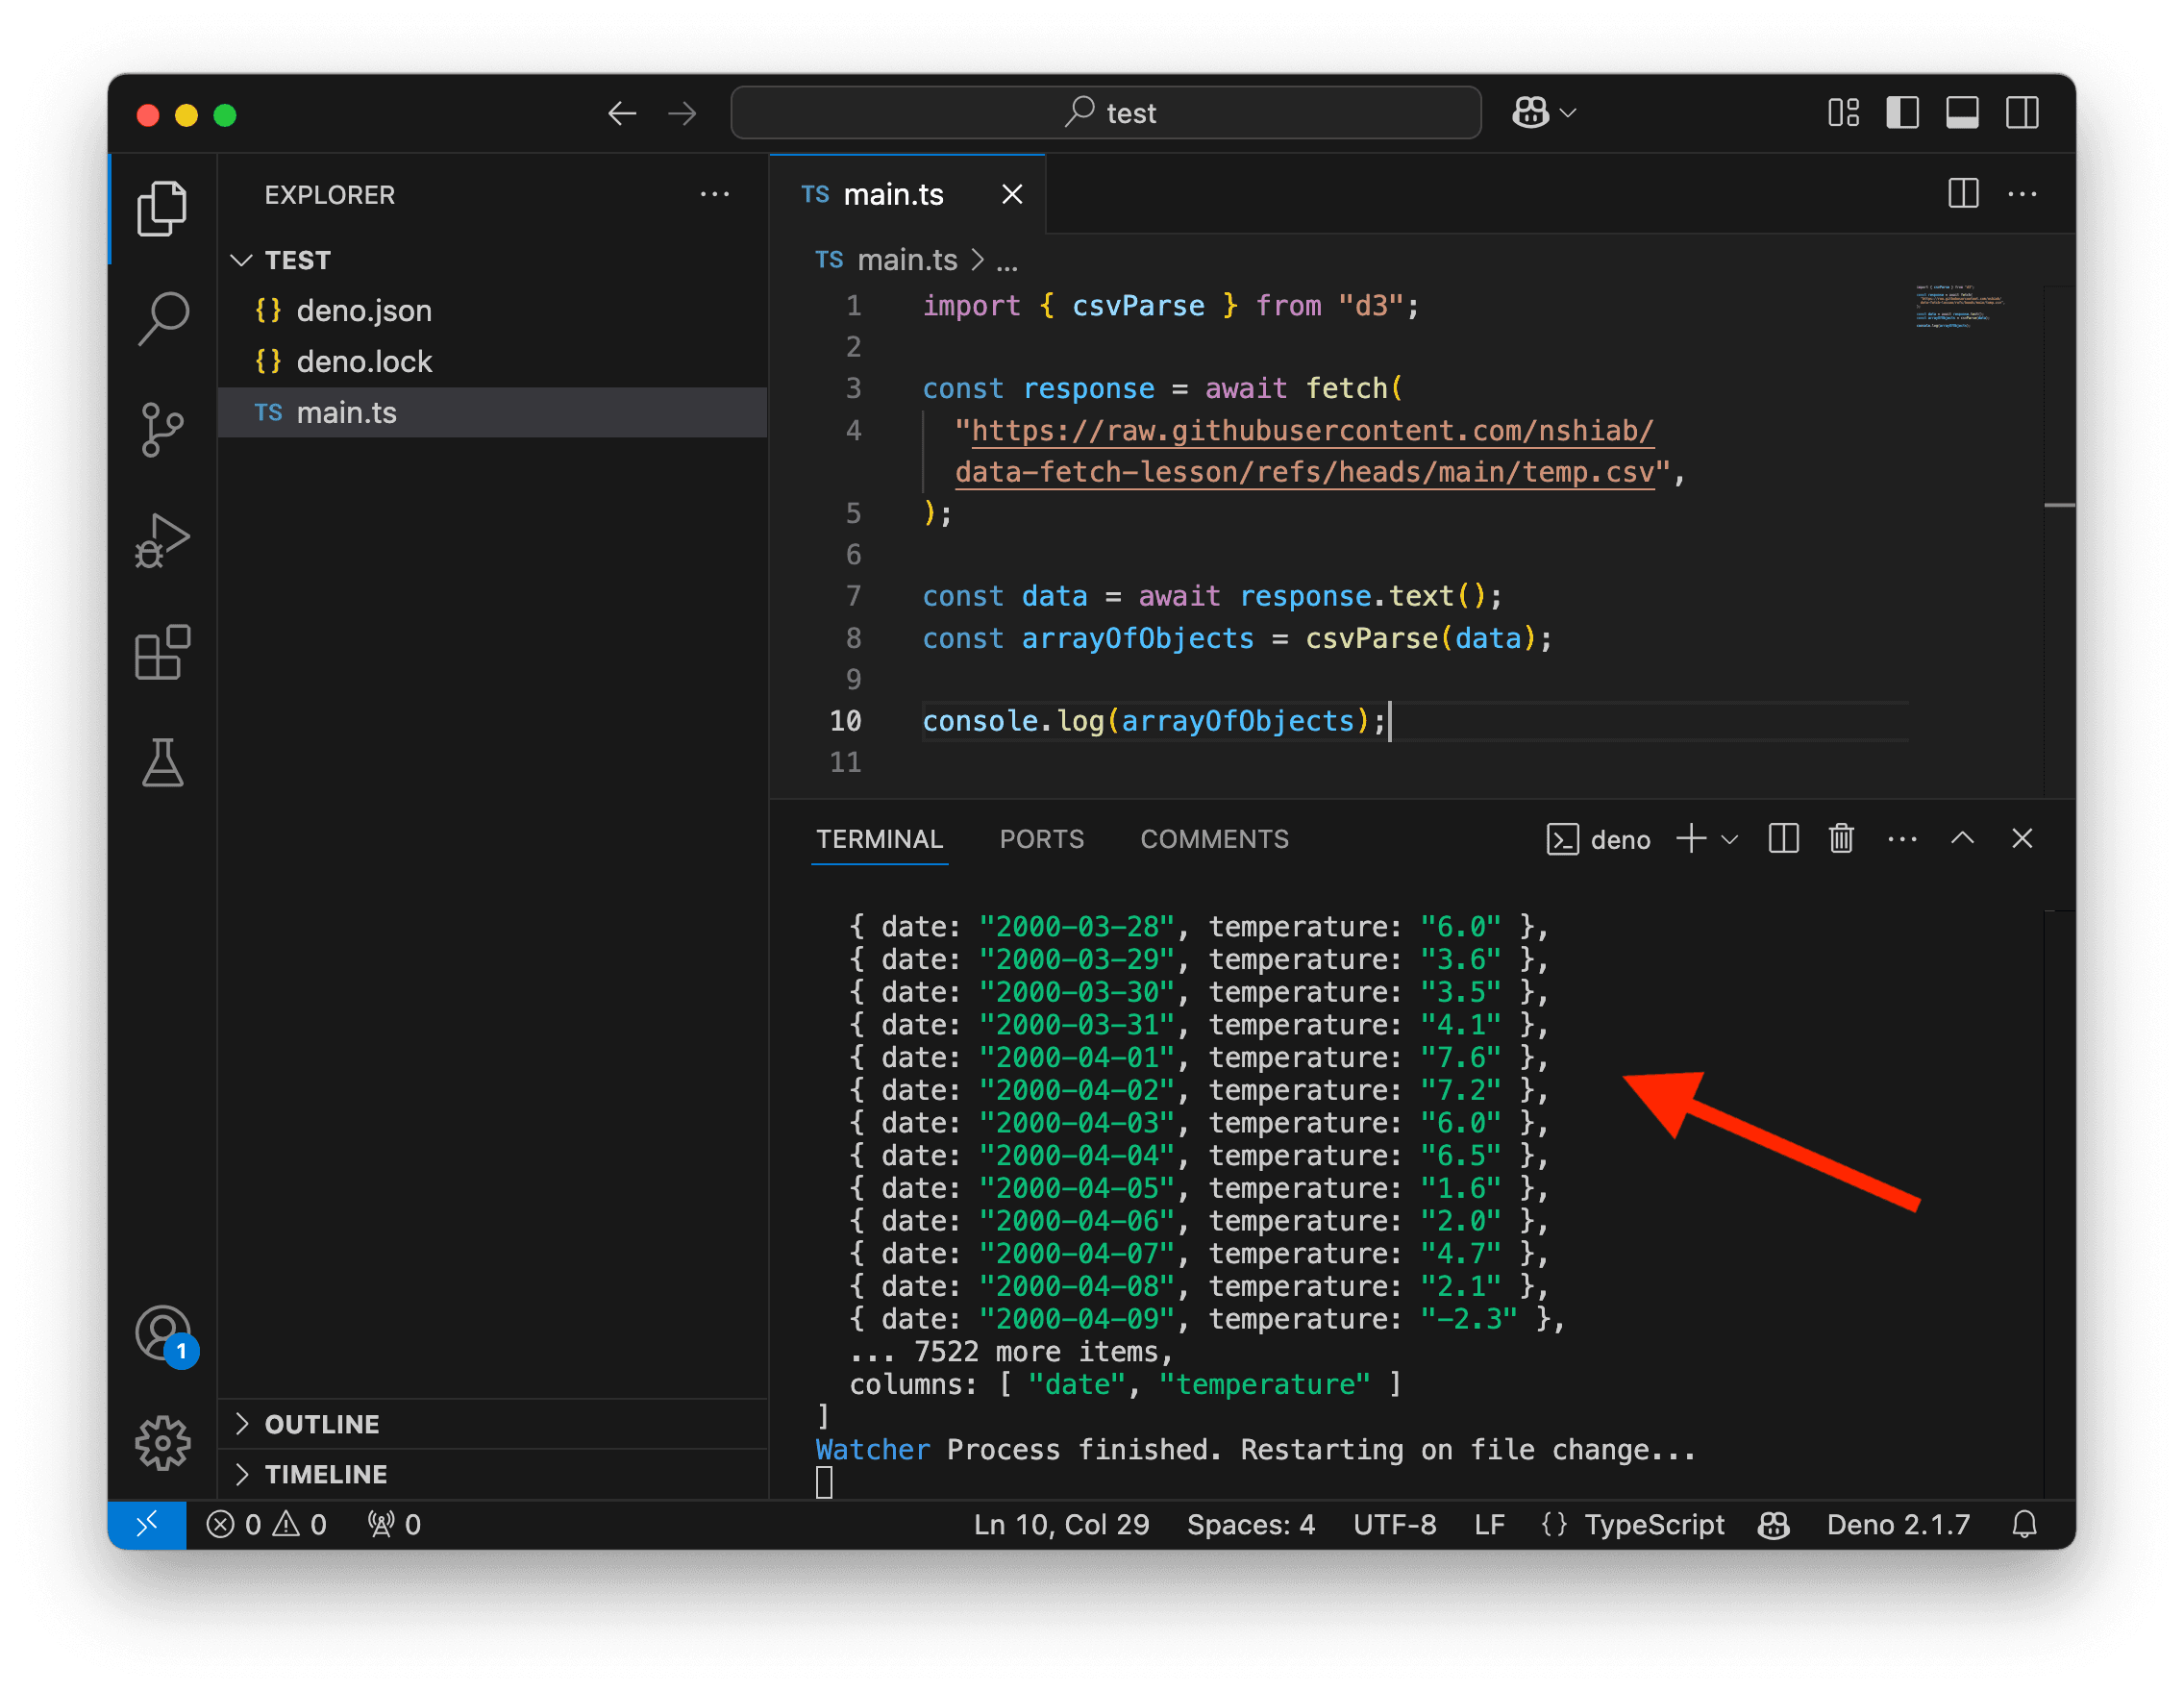Click the "7522 more items" terminal line
The image size is (2184, 1692).
pyautogui.click(x=1010, y=1352)
